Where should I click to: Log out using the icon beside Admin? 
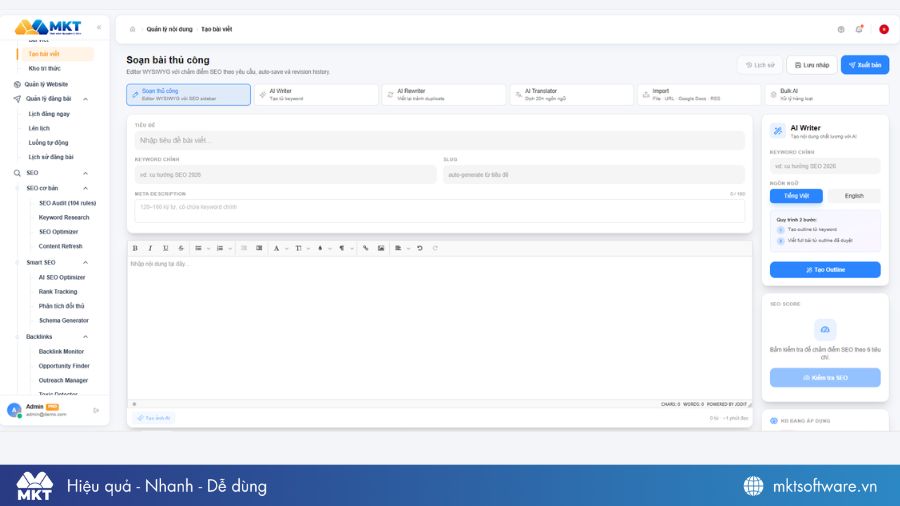96,410
